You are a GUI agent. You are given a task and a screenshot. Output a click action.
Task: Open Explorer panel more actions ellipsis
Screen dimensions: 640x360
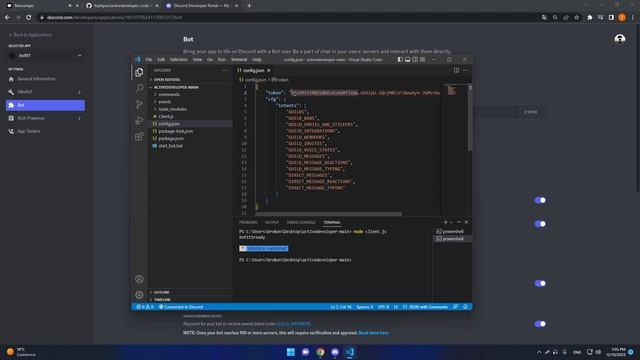225,70
